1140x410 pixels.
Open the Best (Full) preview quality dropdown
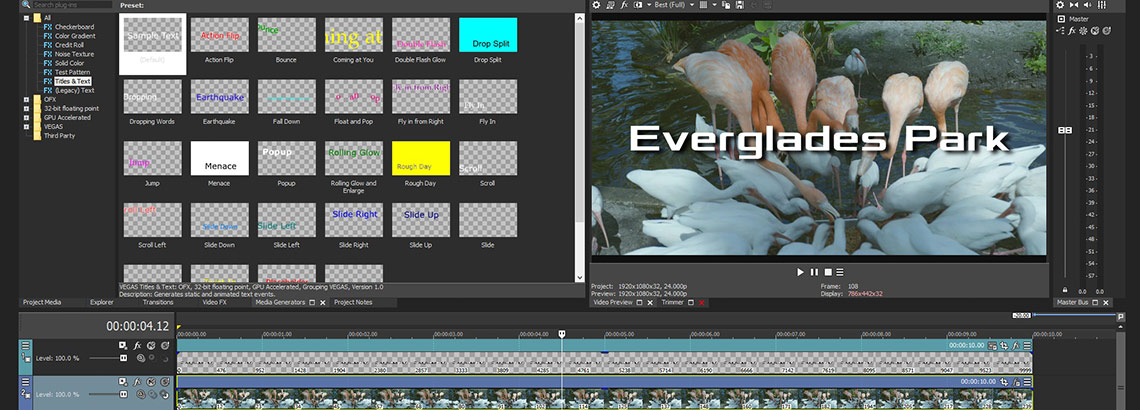(x=674, y=4)
